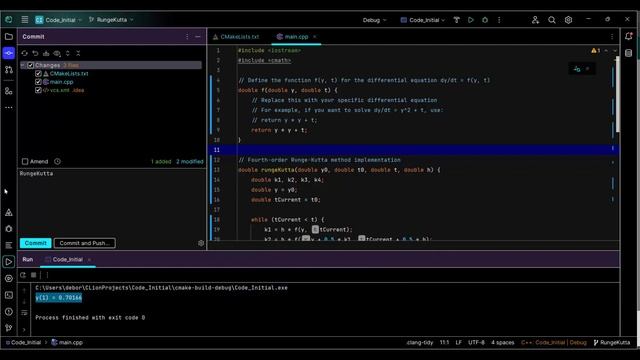Uncheck vcs.xml in Changes
Image resolution: width=640 pixels, height=360 pixels.
coord(38,90)
